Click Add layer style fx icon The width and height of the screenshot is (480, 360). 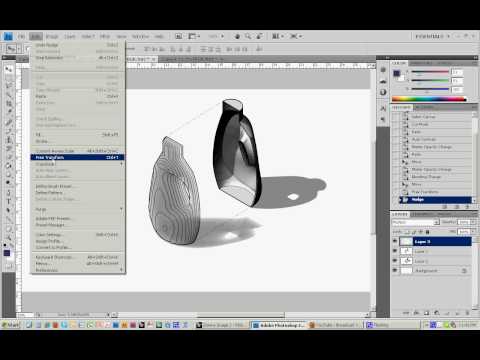(x=416, y=313)
